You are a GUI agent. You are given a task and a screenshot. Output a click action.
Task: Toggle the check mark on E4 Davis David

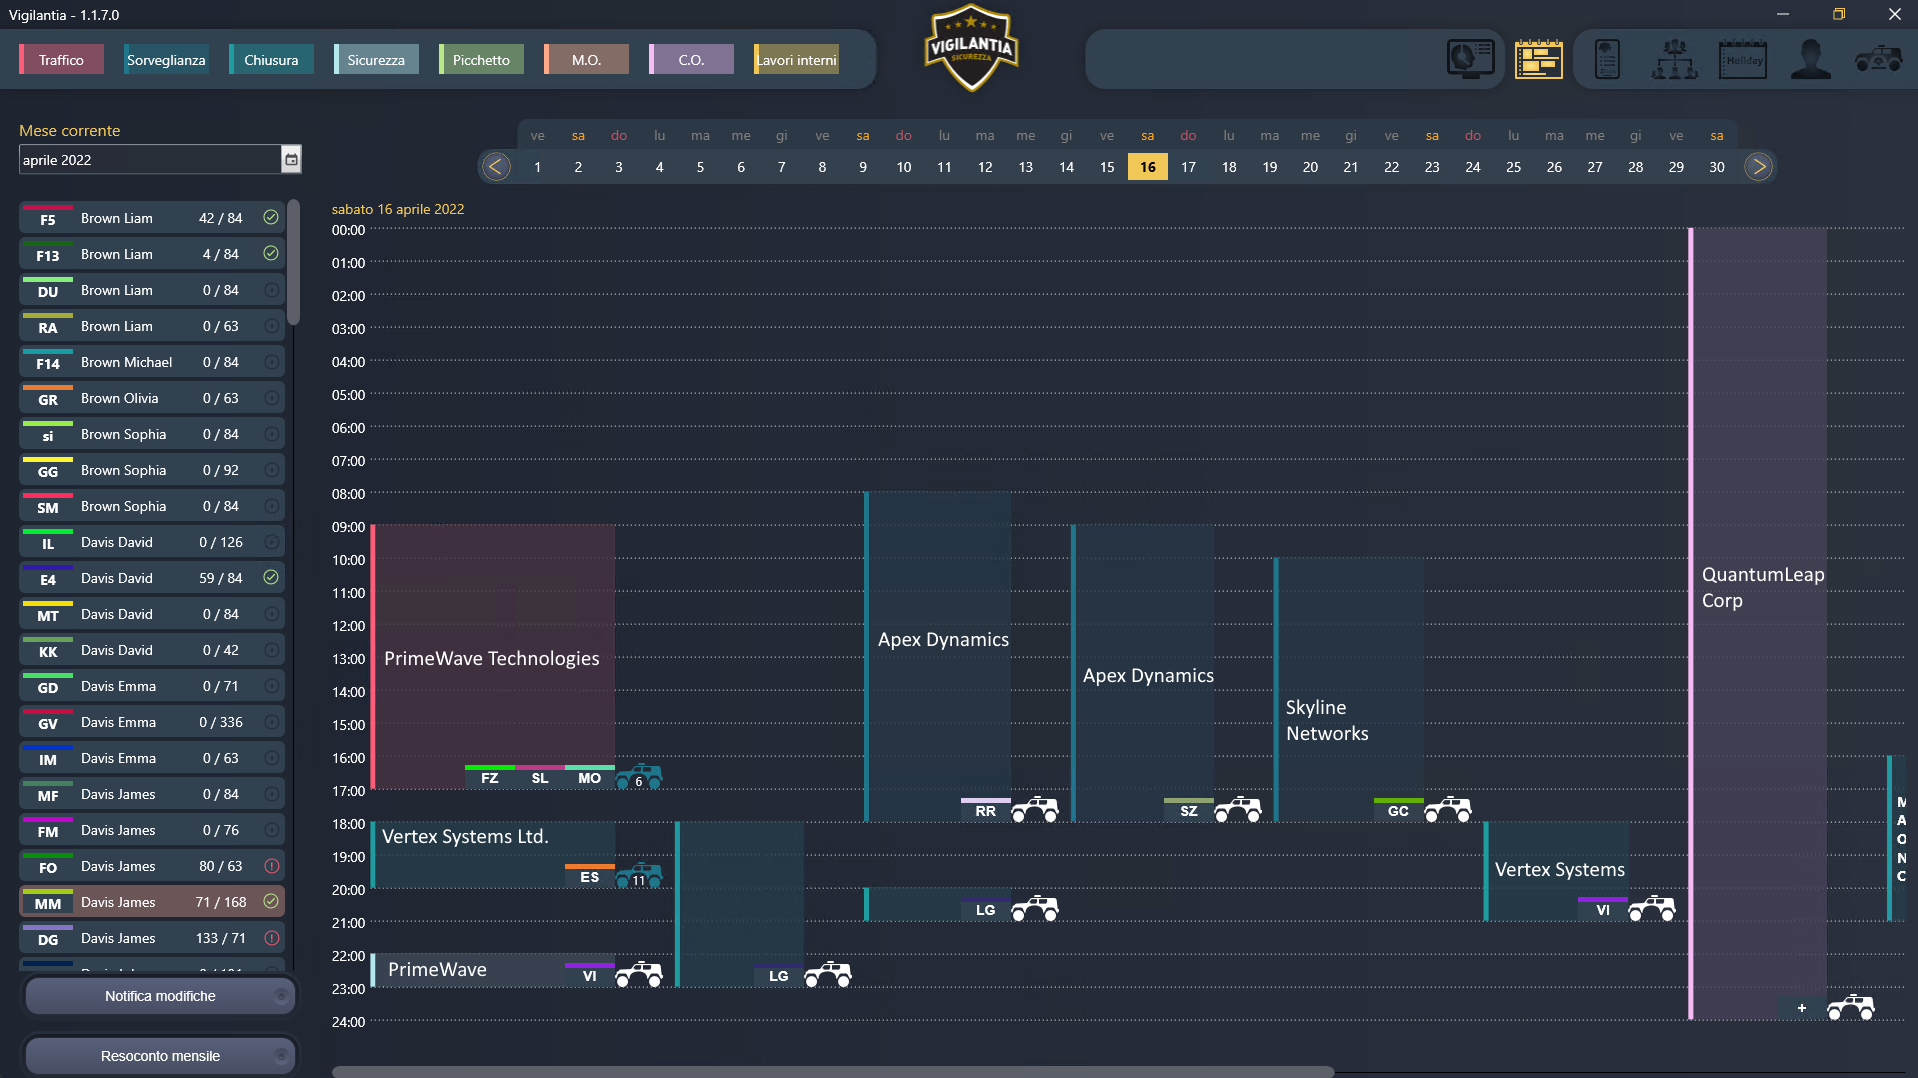click(x=271, y=577)
